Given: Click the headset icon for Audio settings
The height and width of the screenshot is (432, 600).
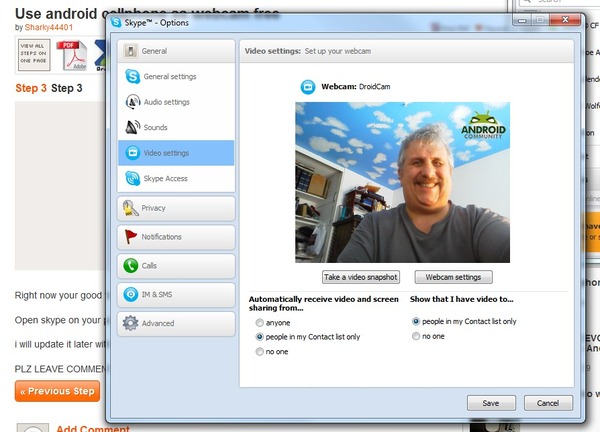Looking at the screenshot, I should coord(133,102).
